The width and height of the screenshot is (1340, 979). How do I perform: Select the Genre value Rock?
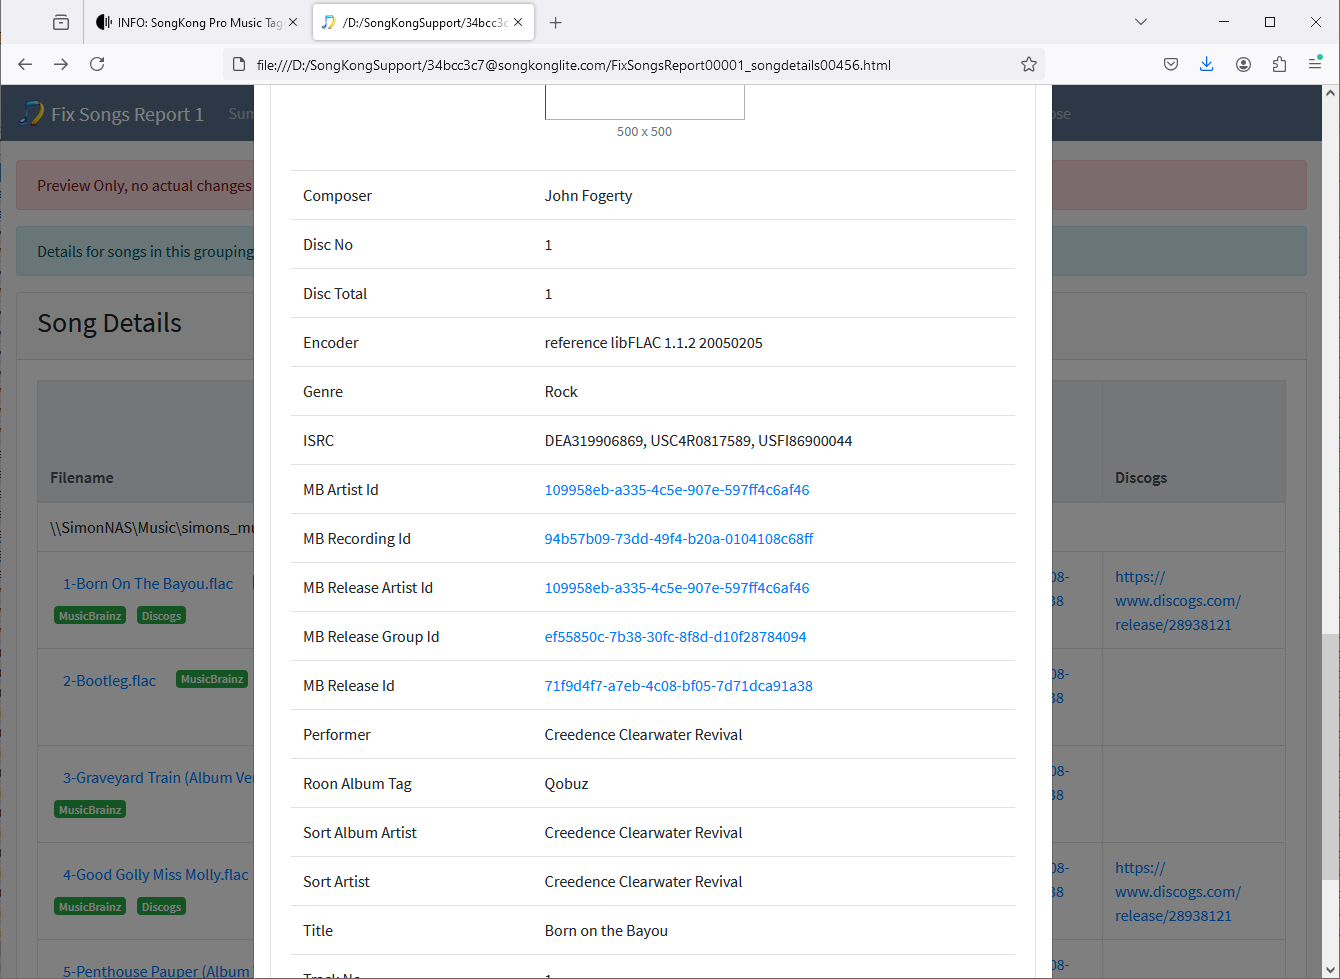click(x=561, y=392)
